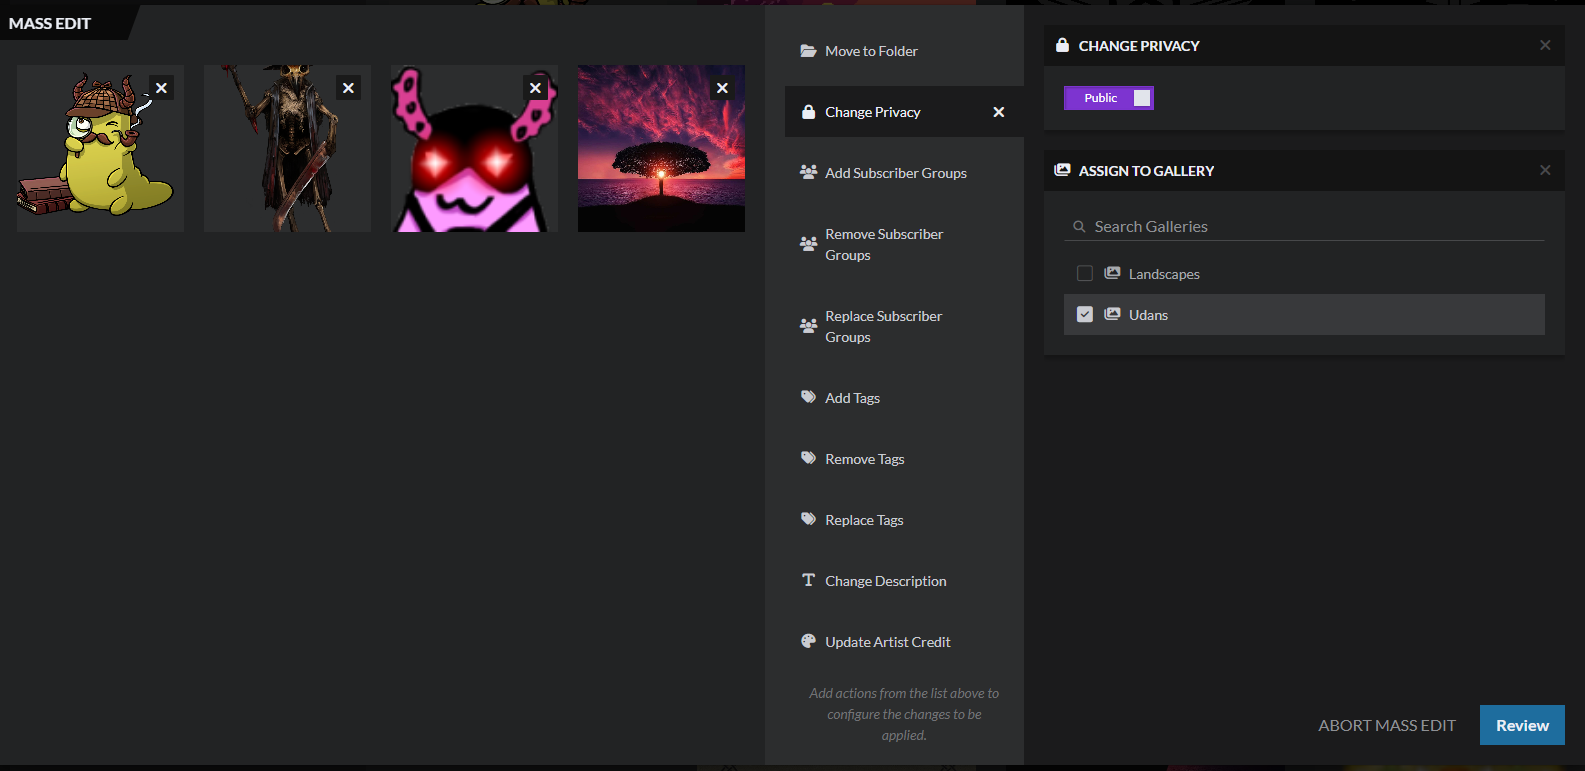Toggle the Public privacy switch
1585x771 pixels.
tap(1109, 98)
